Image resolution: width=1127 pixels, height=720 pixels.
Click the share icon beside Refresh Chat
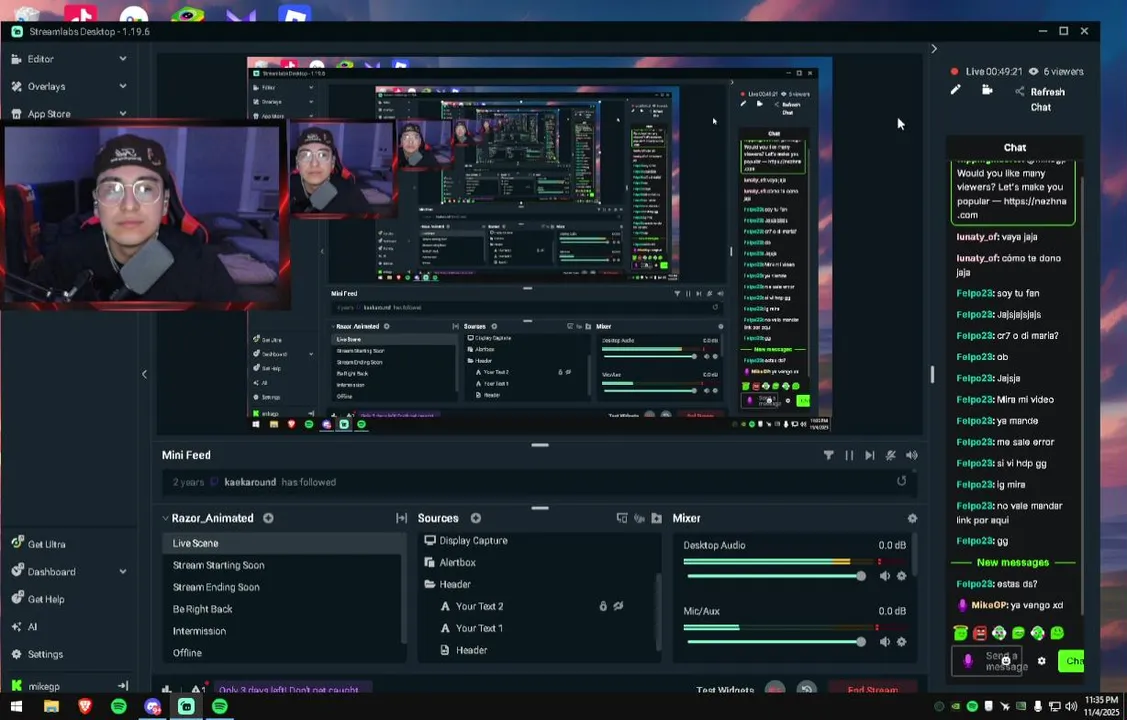click(1019, 91)
